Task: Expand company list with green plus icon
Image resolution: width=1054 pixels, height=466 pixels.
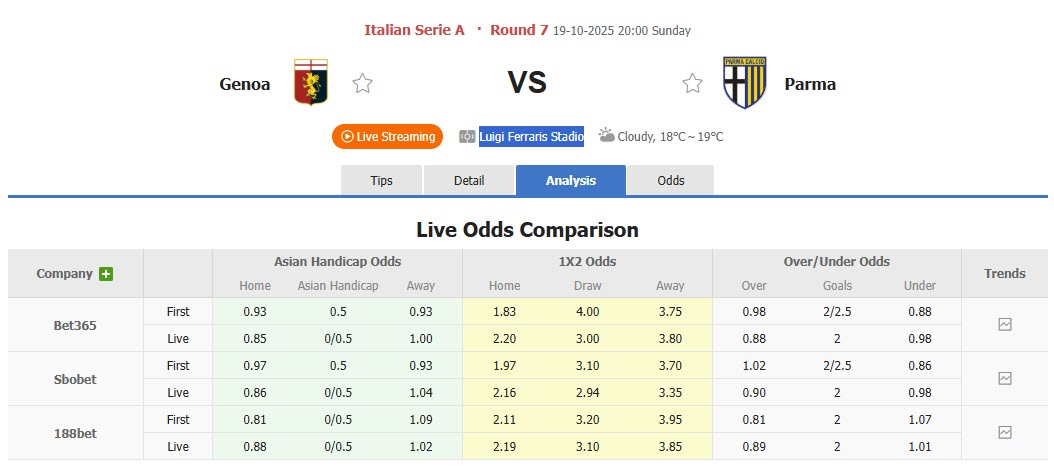Action: click(106, 274)
